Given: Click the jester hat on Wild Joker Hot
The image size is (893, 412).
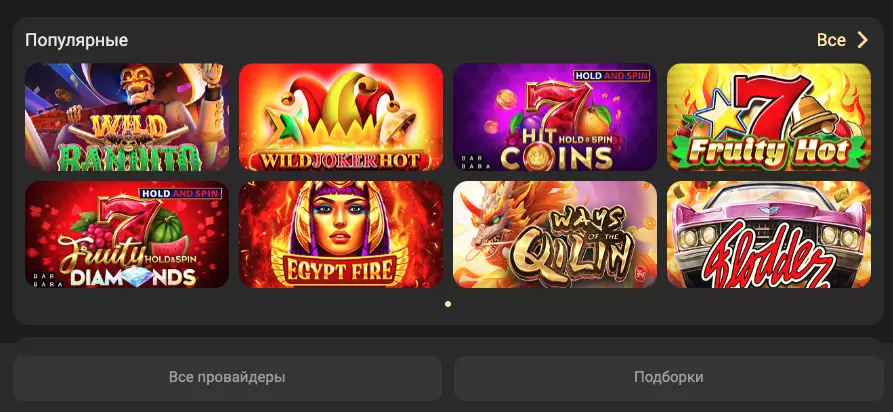Looking at the screenshot, I should tap(341, 103).
